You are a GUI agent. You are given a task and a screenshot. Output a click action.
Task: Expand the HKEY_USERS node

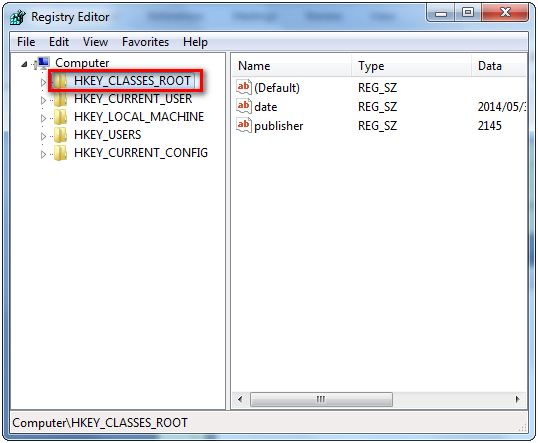pos(43,136)
